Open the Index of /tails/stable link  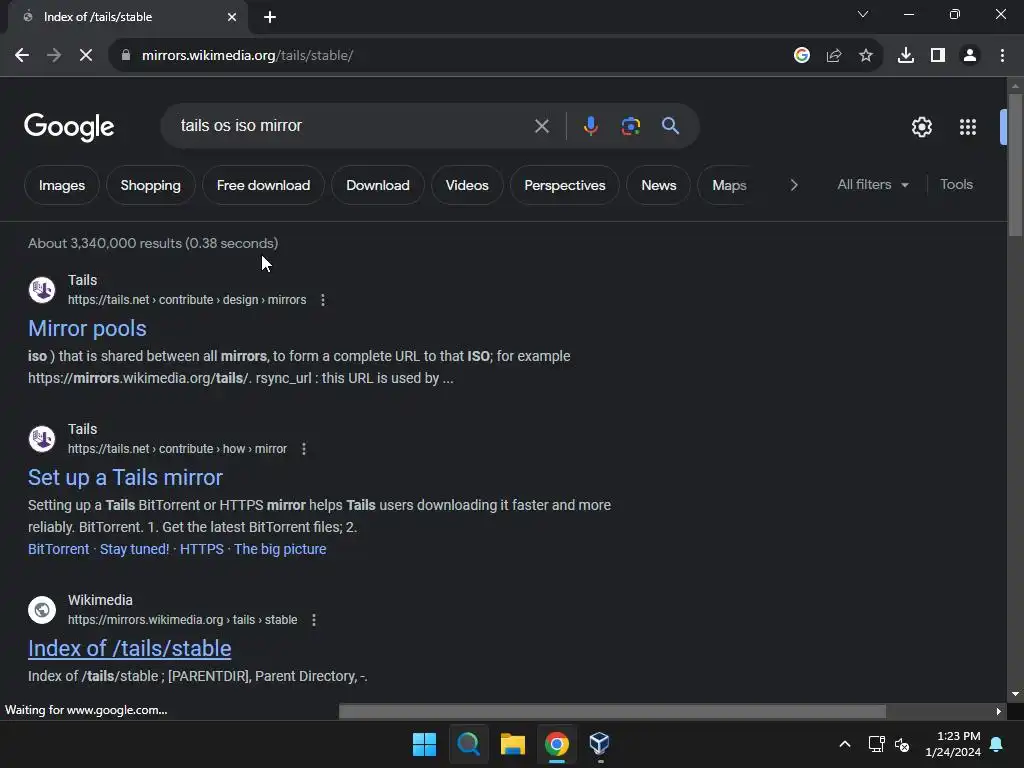129,648
